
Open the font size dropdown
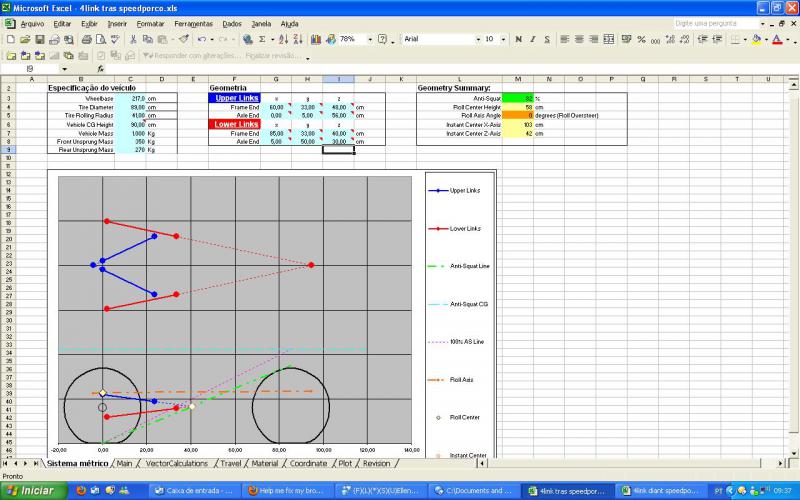(x=503, y=39)
